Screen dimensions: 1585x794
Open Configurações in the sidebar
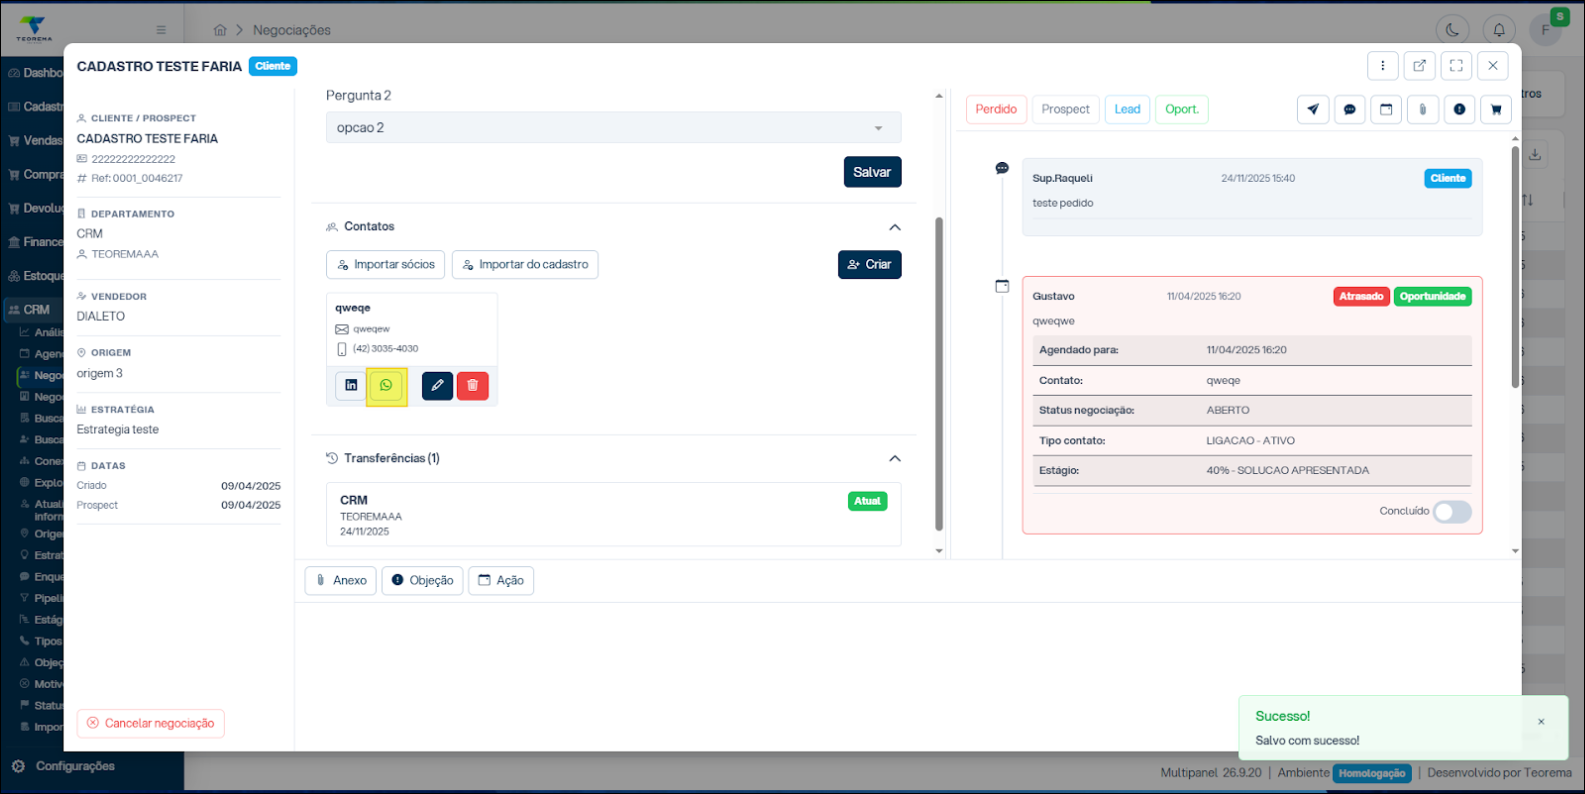75,766
